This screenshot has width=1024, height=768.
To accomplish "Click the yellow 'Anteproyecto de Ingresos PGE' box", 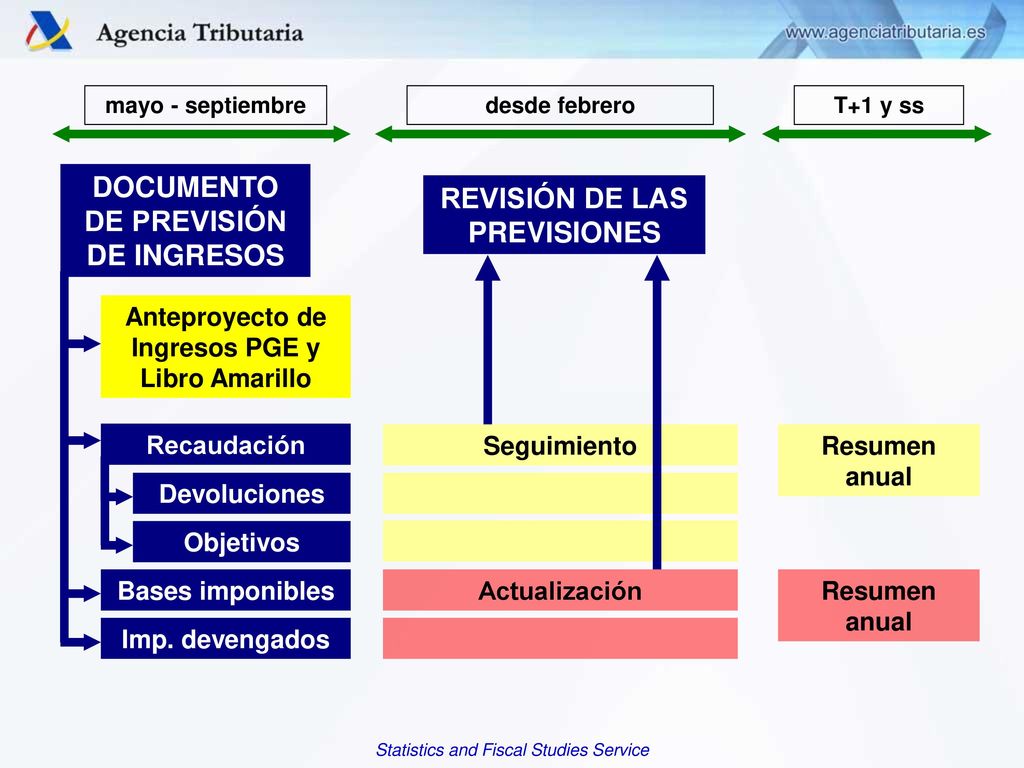I will pos(225,347).
